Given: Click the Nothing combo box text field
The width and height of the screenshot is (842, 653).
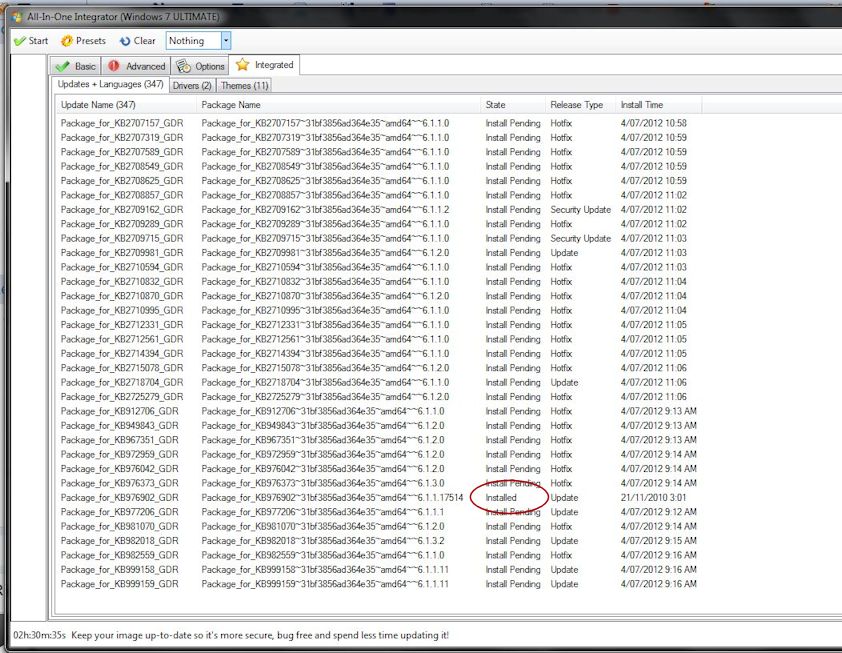Looking at the screenshot, I should tap(194, 40).
